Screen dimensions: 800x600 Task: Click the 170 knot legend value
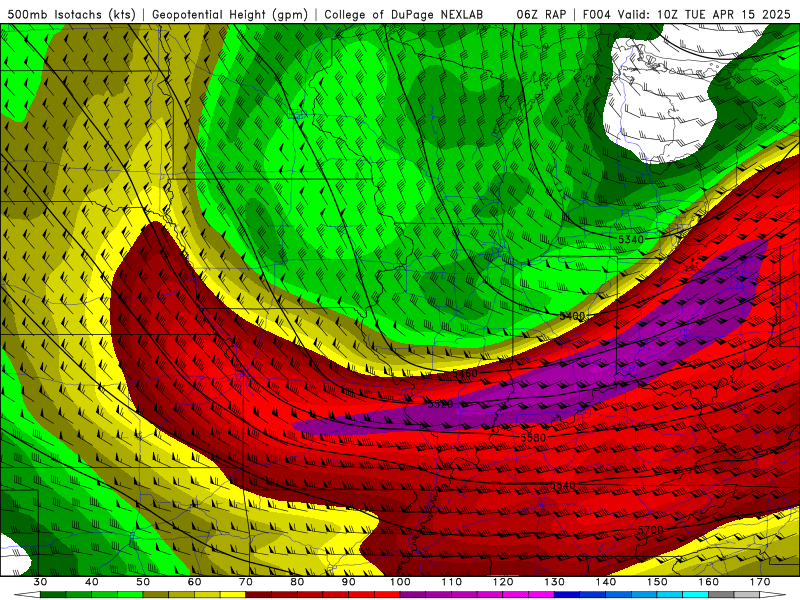point(760,582)
